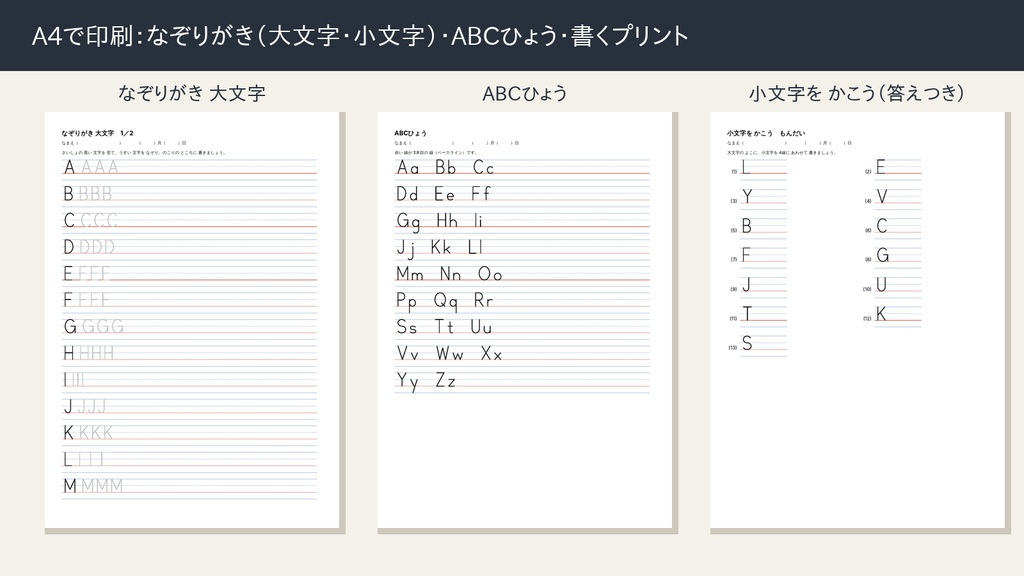Image resolution: width=1024 pixels, height=576 pixels.
Task: Click 'Bb' in the ABC chart
Action: 445,168
